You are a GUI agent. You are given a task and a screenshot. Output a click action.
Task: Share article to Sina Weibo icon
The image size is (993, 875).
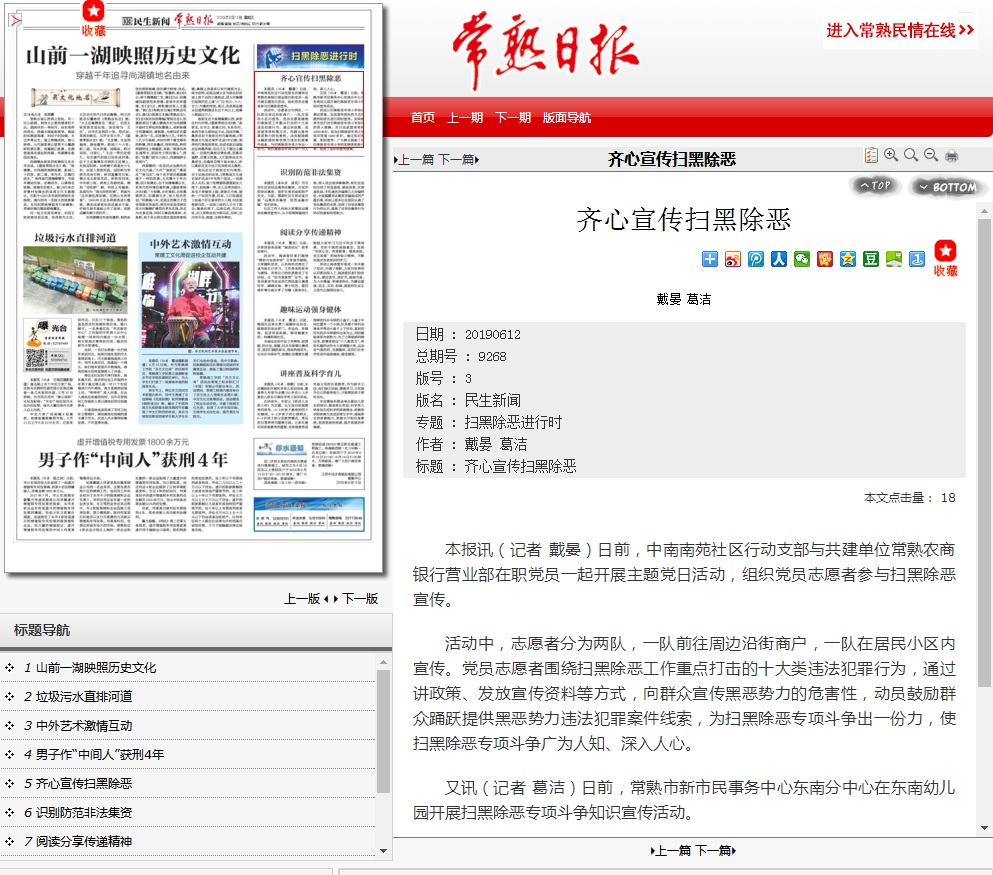[733, 259]
